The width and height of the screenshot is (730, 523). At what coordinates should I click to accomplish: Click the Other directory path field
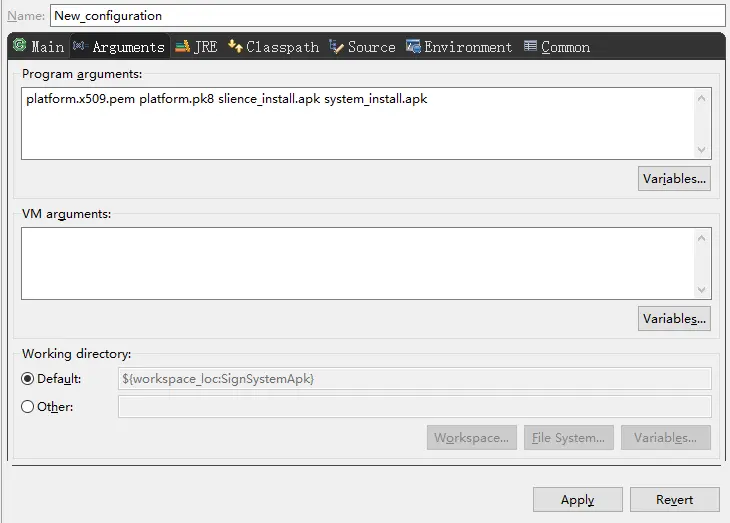point(414,407)
